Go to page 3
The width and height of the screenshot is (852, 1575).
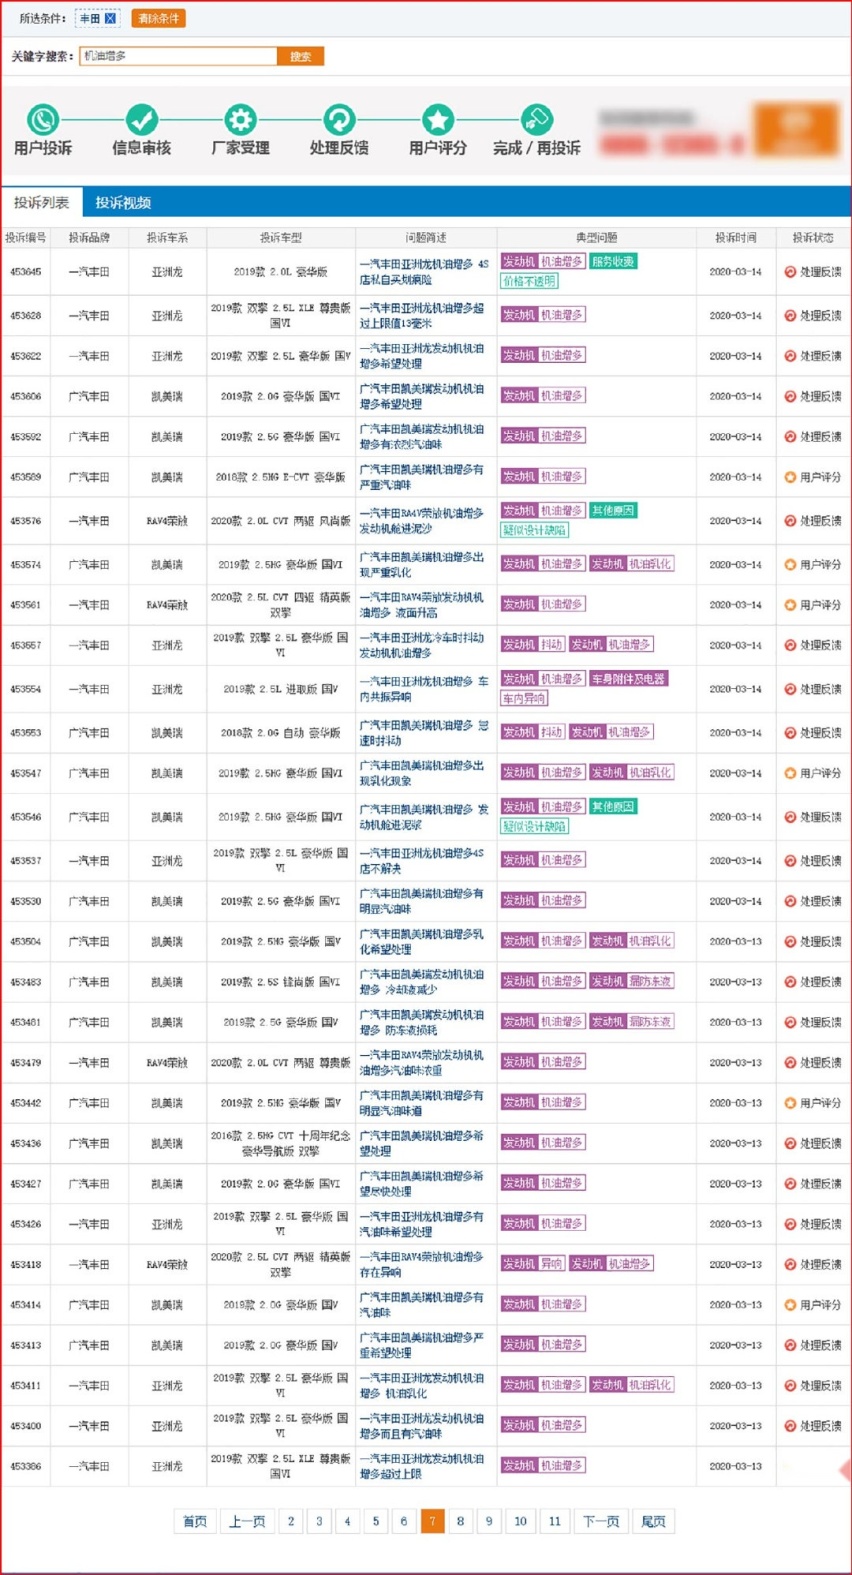(x=319, y=1521)
